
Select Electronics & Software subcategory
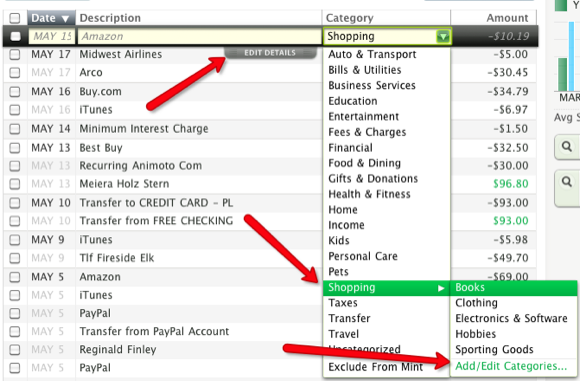(511, 318)
